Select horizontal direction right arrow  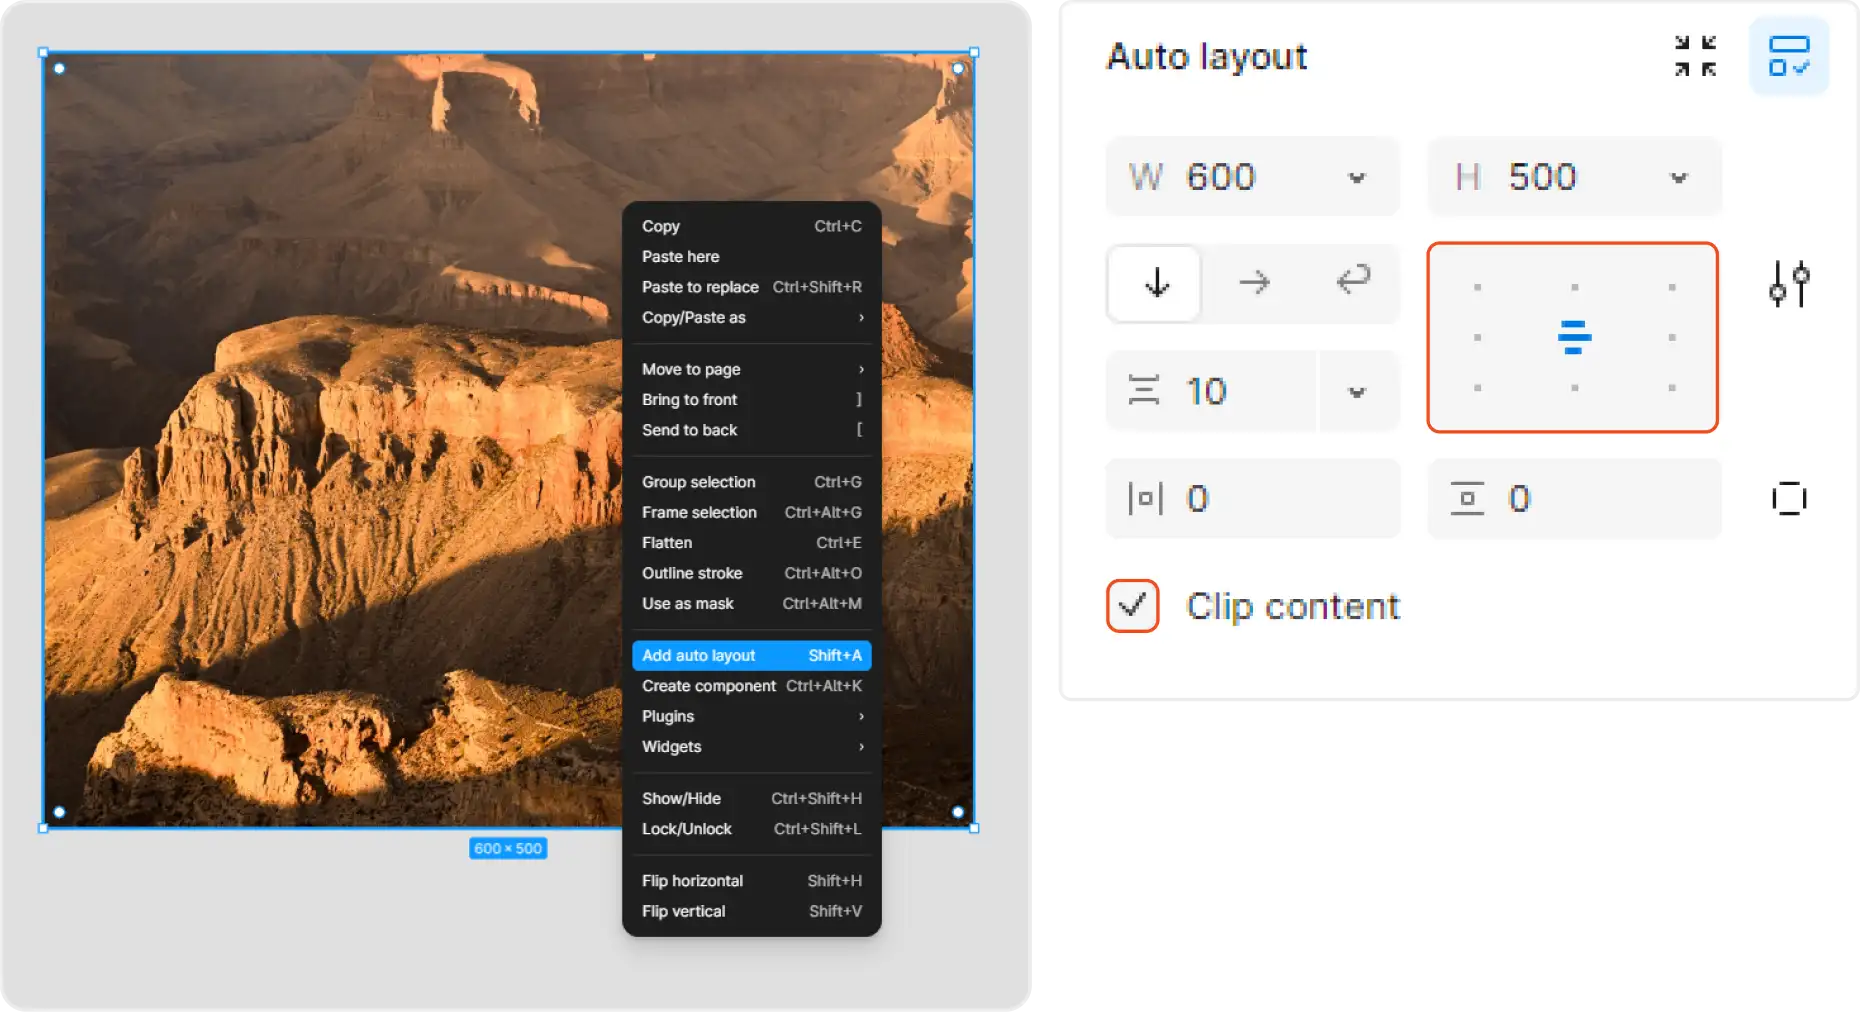1254,283
